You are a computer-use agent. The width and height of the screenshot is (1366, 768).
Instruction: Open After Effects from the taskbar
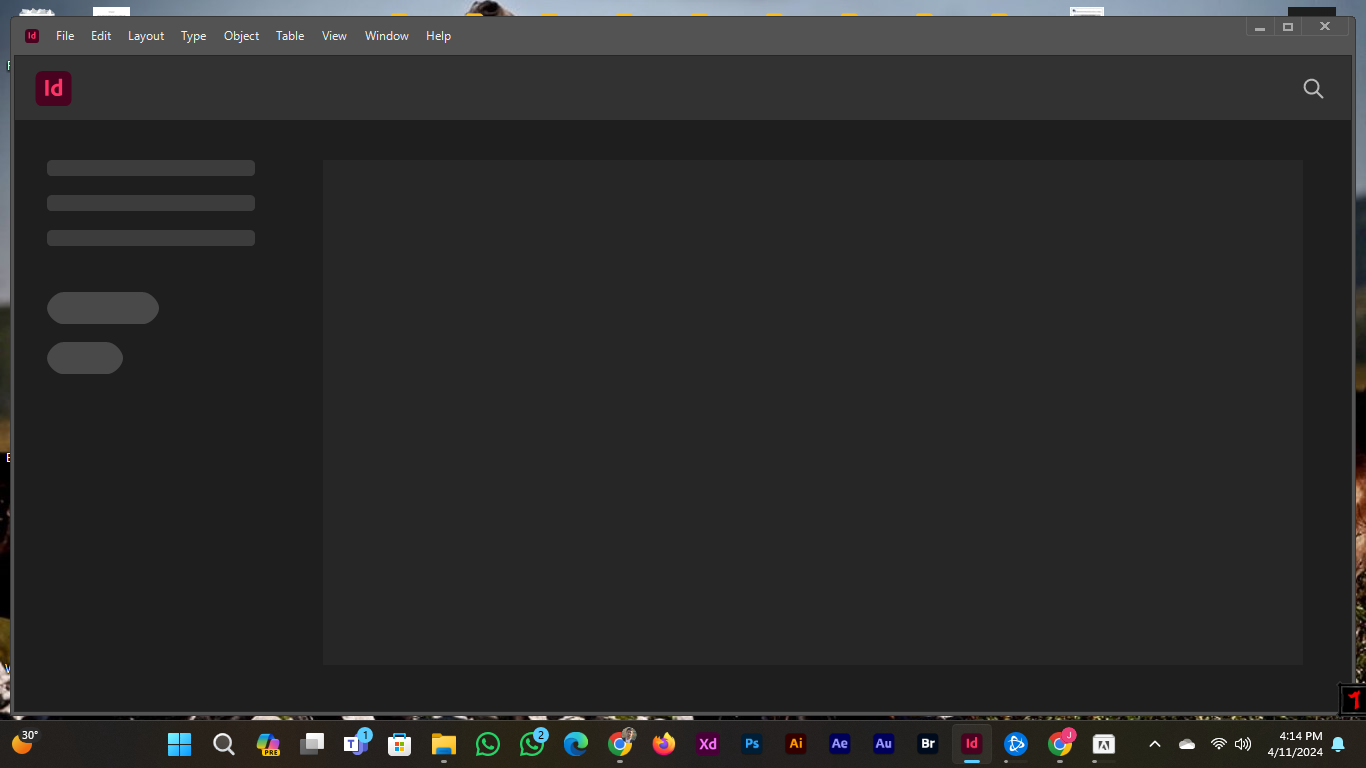[839, 744]
